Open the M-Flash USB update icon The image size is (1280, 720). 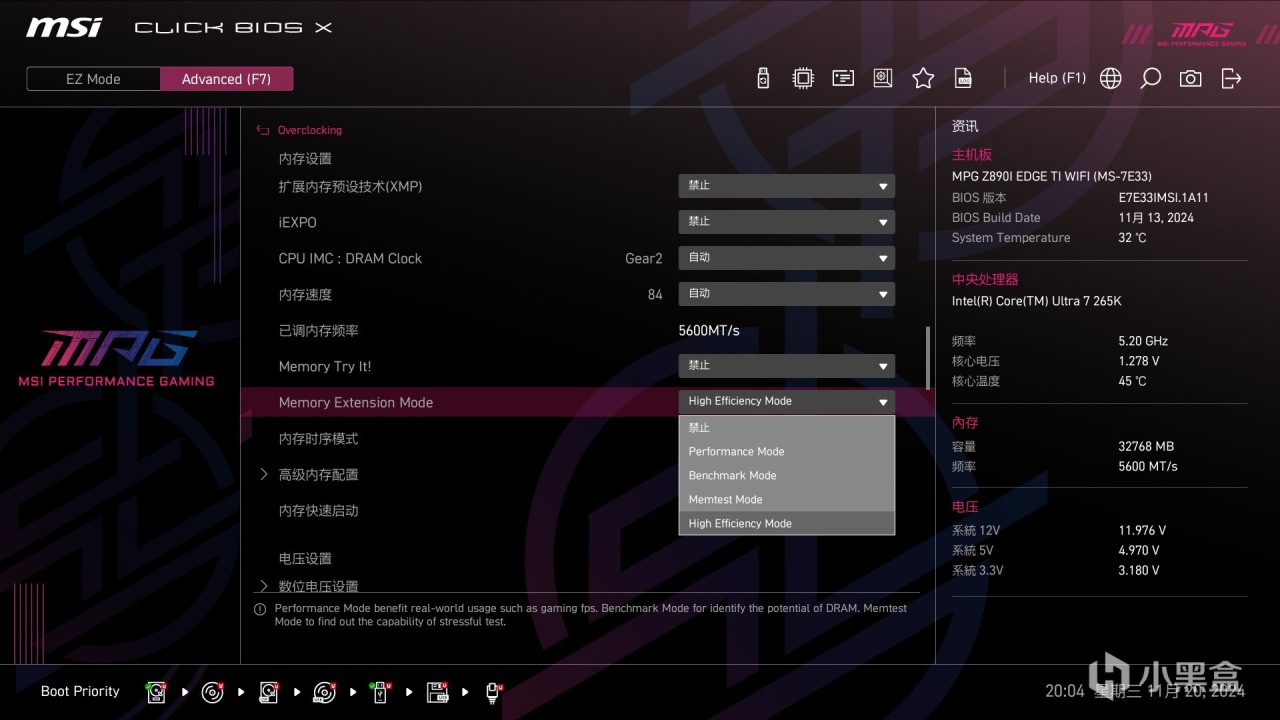tap(763, 78)
